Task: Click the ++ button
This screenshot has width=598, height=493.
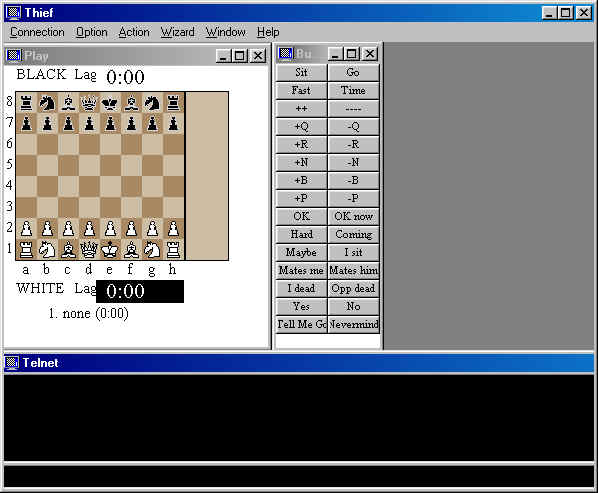Action: tap(301, 108)
